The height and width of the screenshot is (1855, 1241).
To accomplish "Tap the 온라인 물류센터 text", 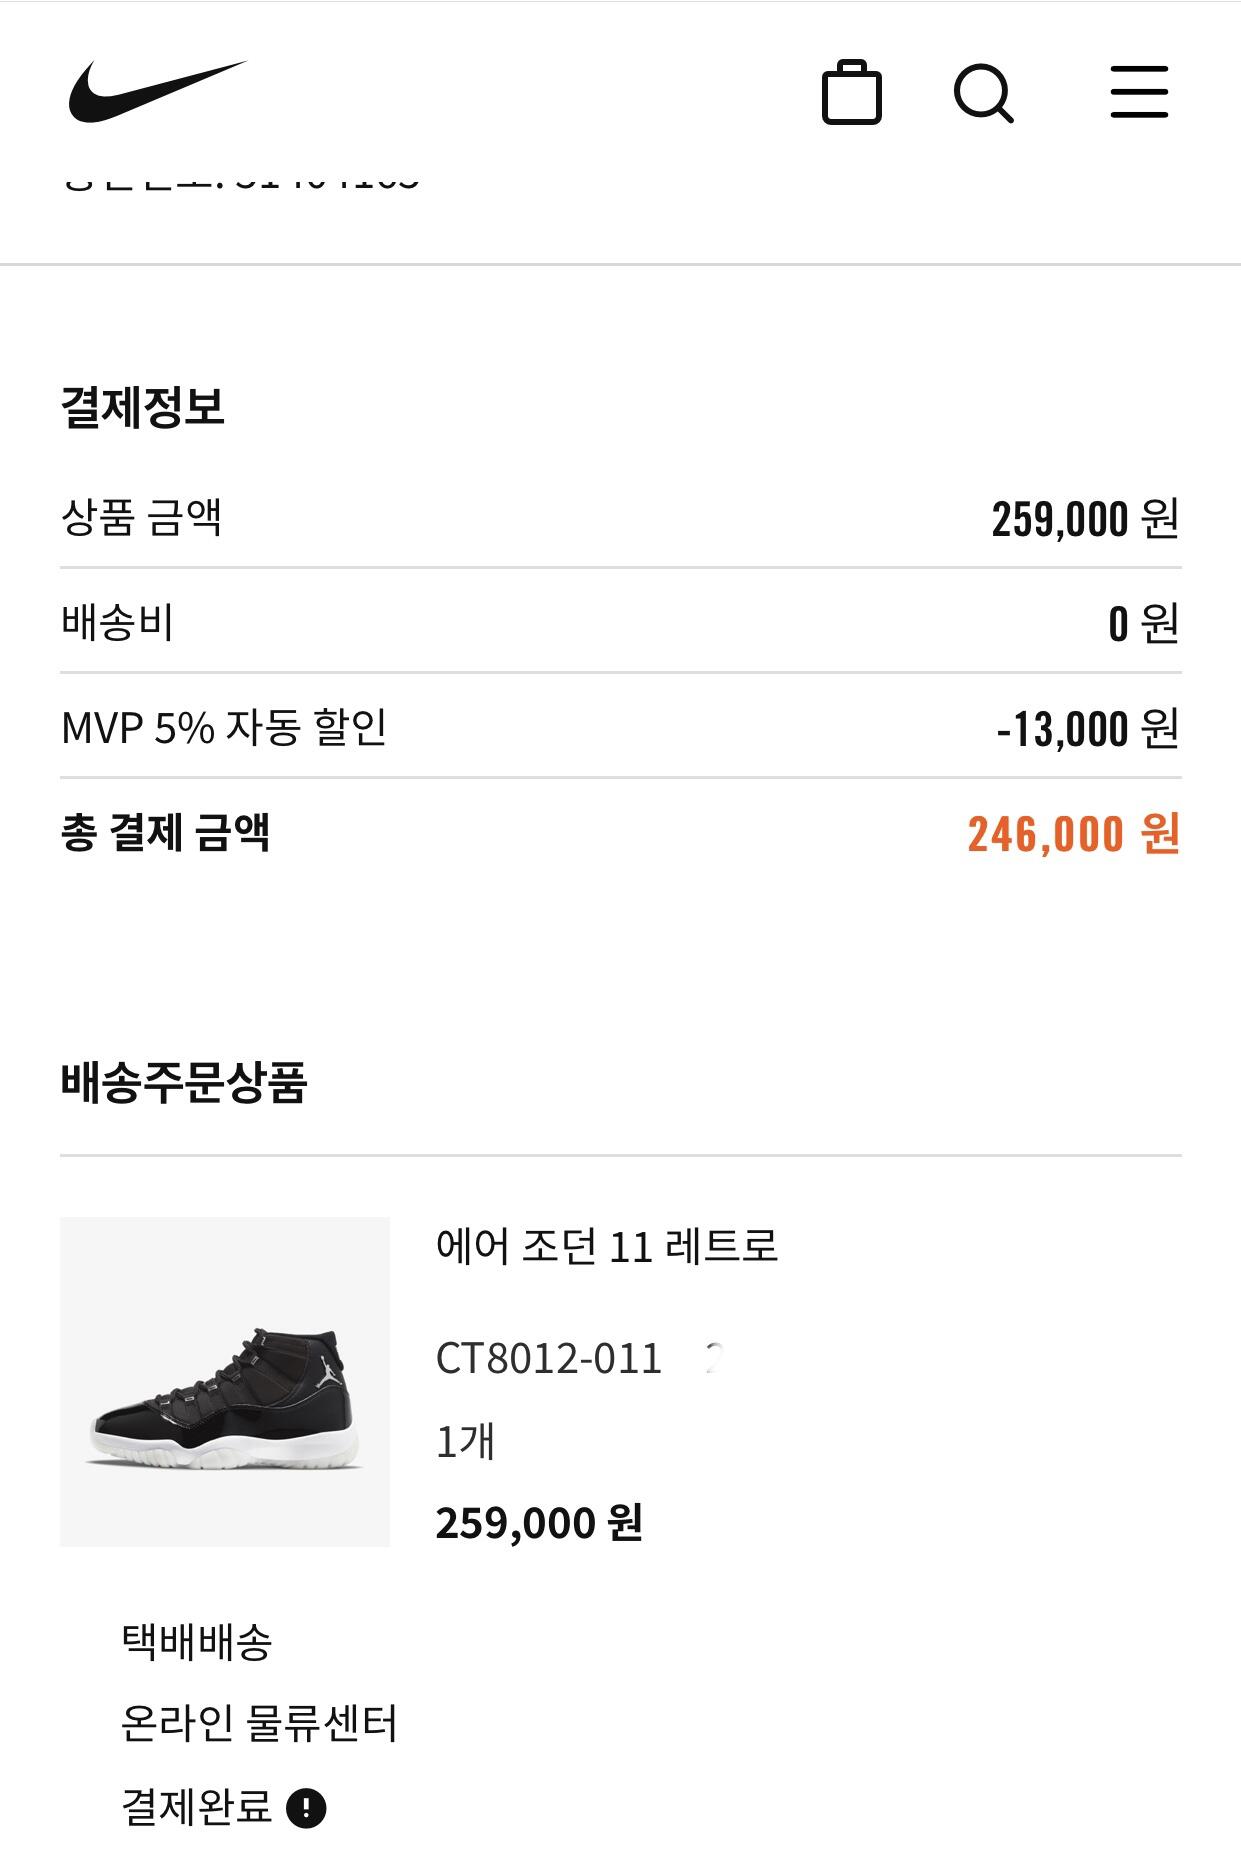I will tap(259, 1723).
